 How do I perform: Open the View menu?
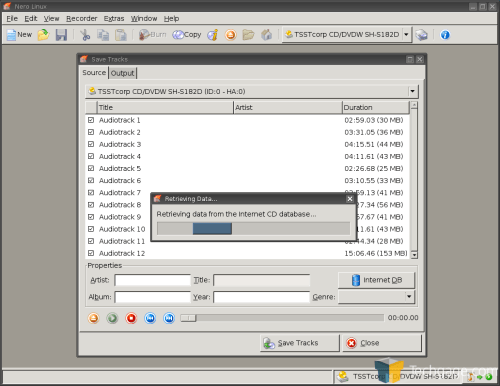(x=51, y=19)
